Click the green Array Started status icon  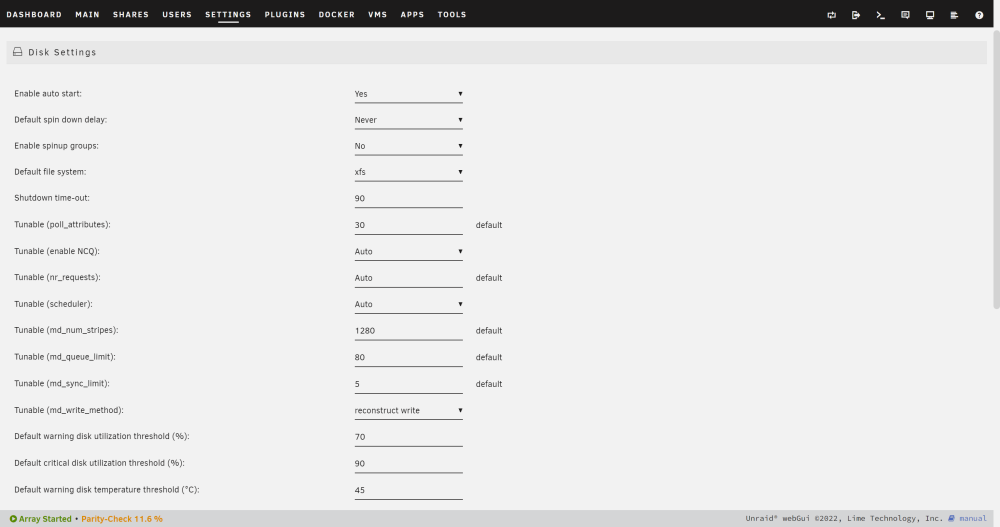[13, 519]
